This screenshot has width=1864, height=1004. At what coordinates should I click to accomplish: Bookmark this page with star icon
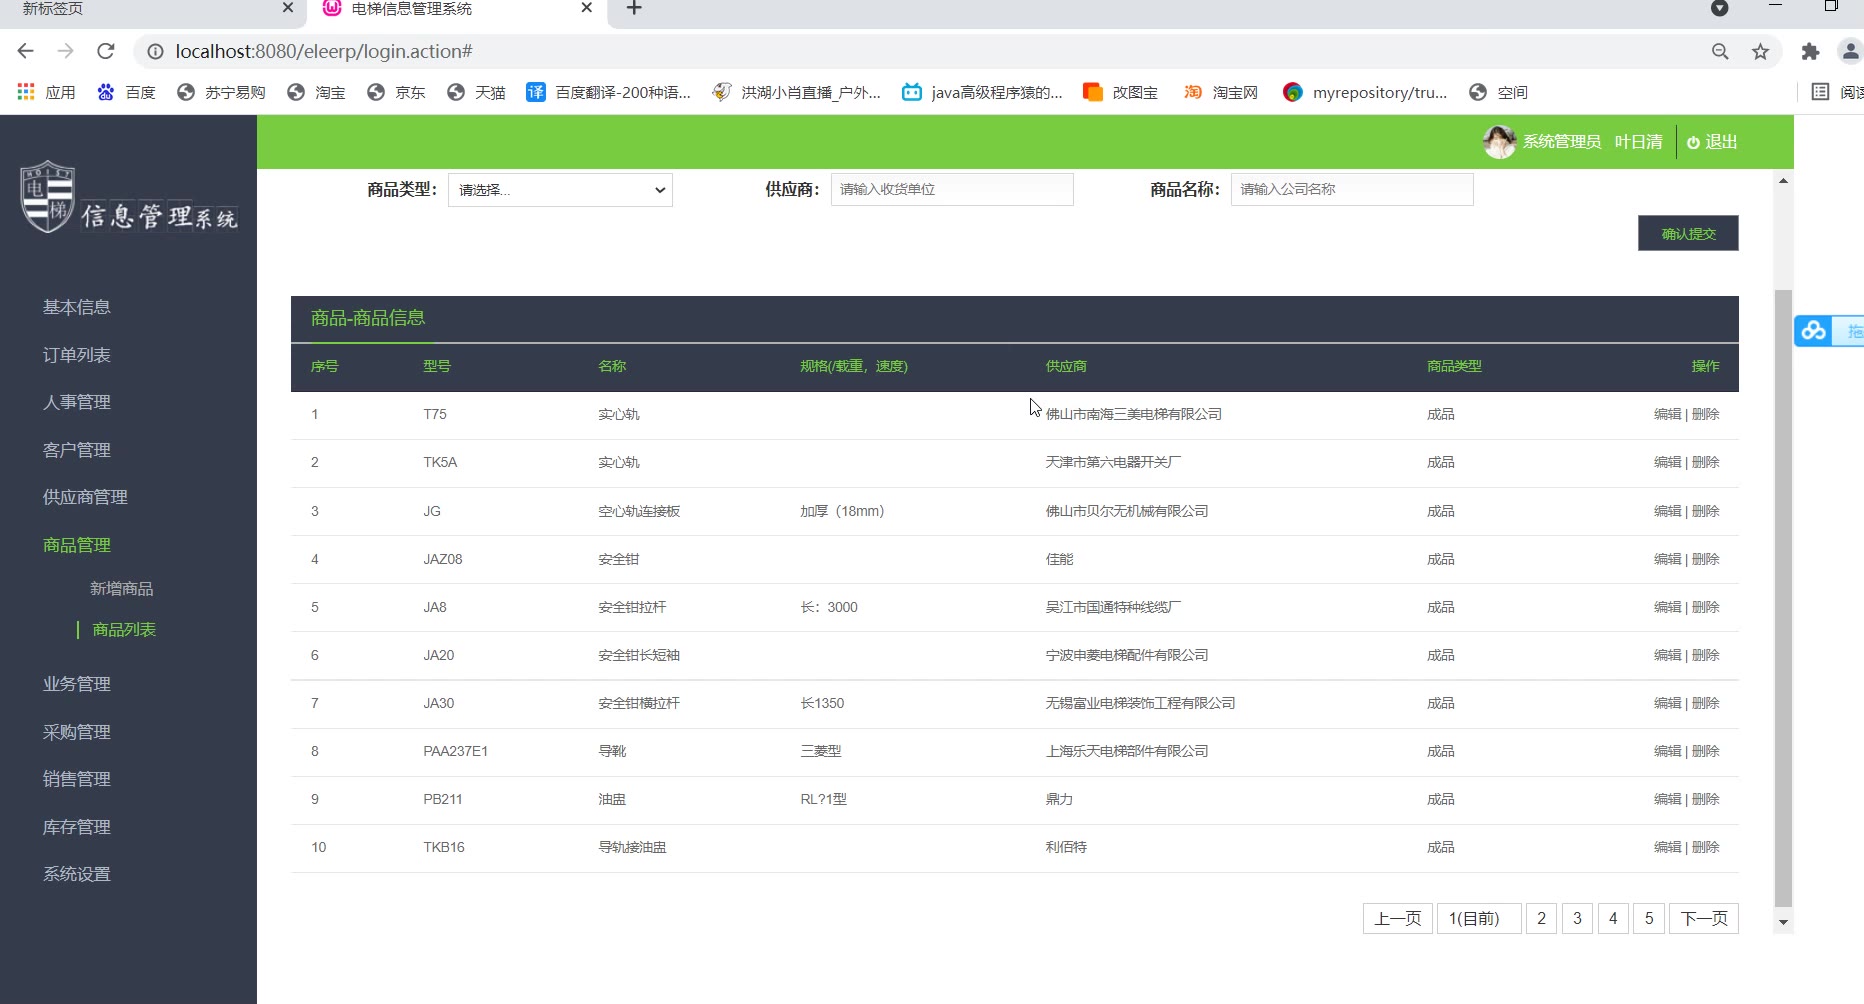1761,51
